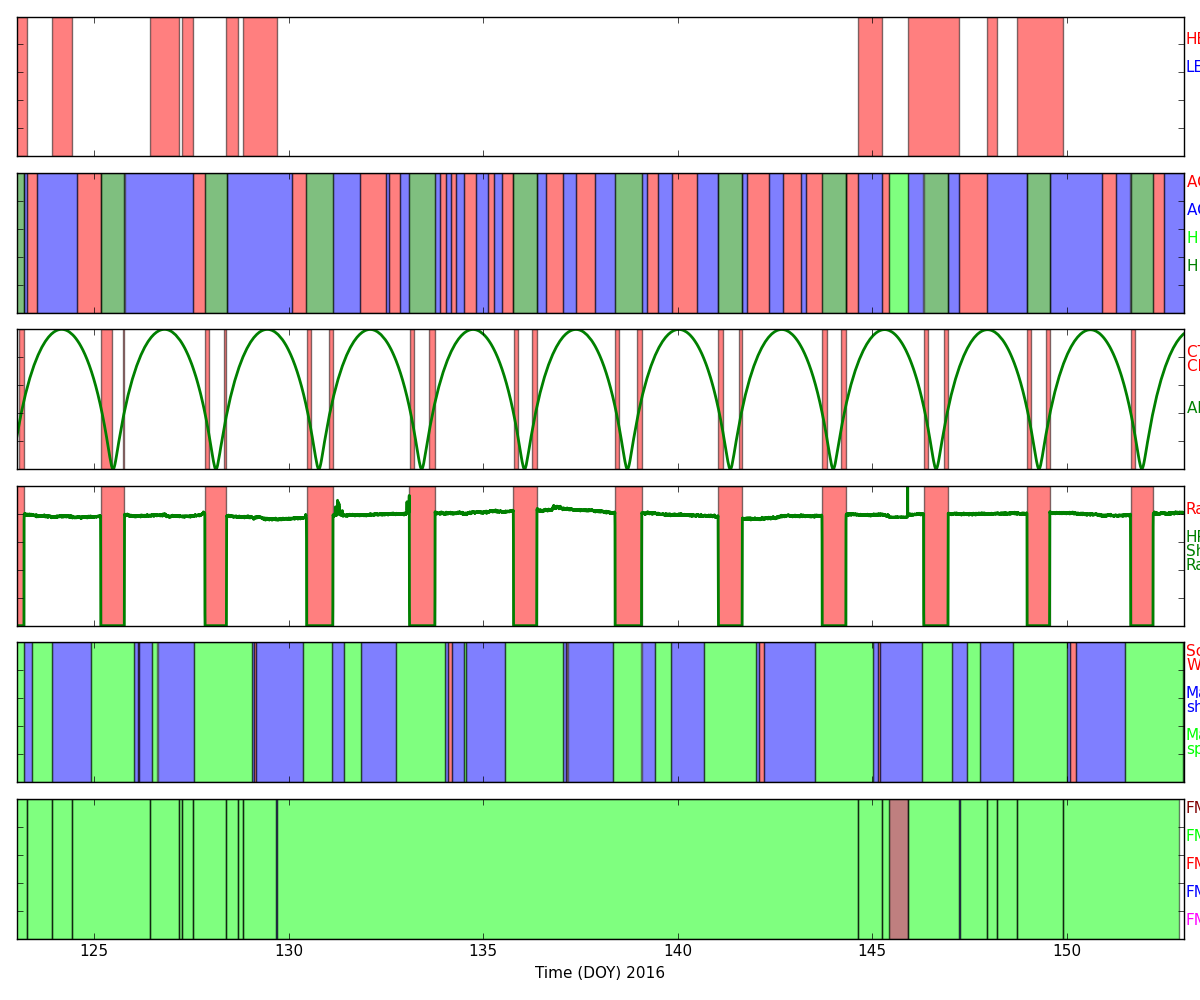Screen dimensions: 1200x1000
Task: Click the 125 tick label on time axis
Action: tap(94, 950)
